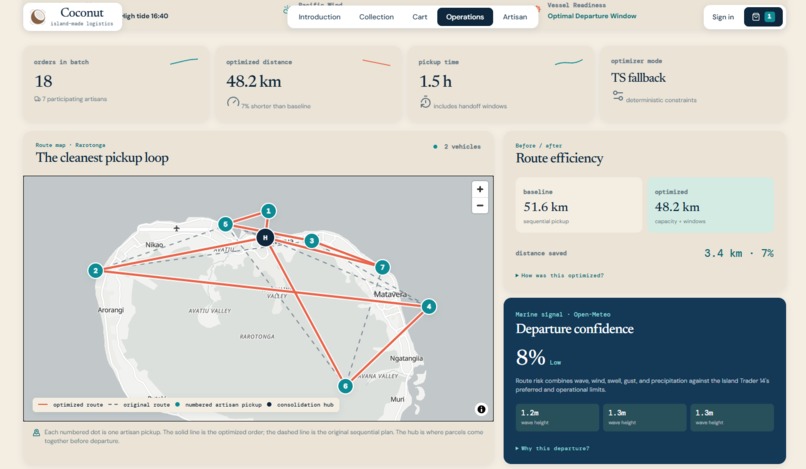Image resolution: width=806 pixels, height=469 pixels.
Task: Click 'includes handoff windows' text
Action: 470,106
